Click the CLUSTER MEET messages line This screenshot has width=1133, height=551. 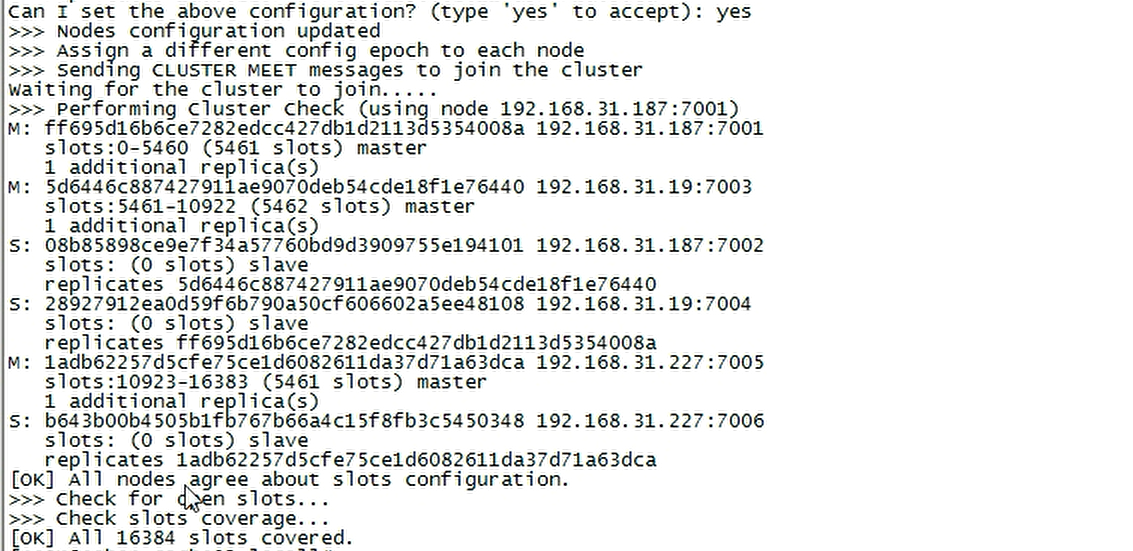325,70
